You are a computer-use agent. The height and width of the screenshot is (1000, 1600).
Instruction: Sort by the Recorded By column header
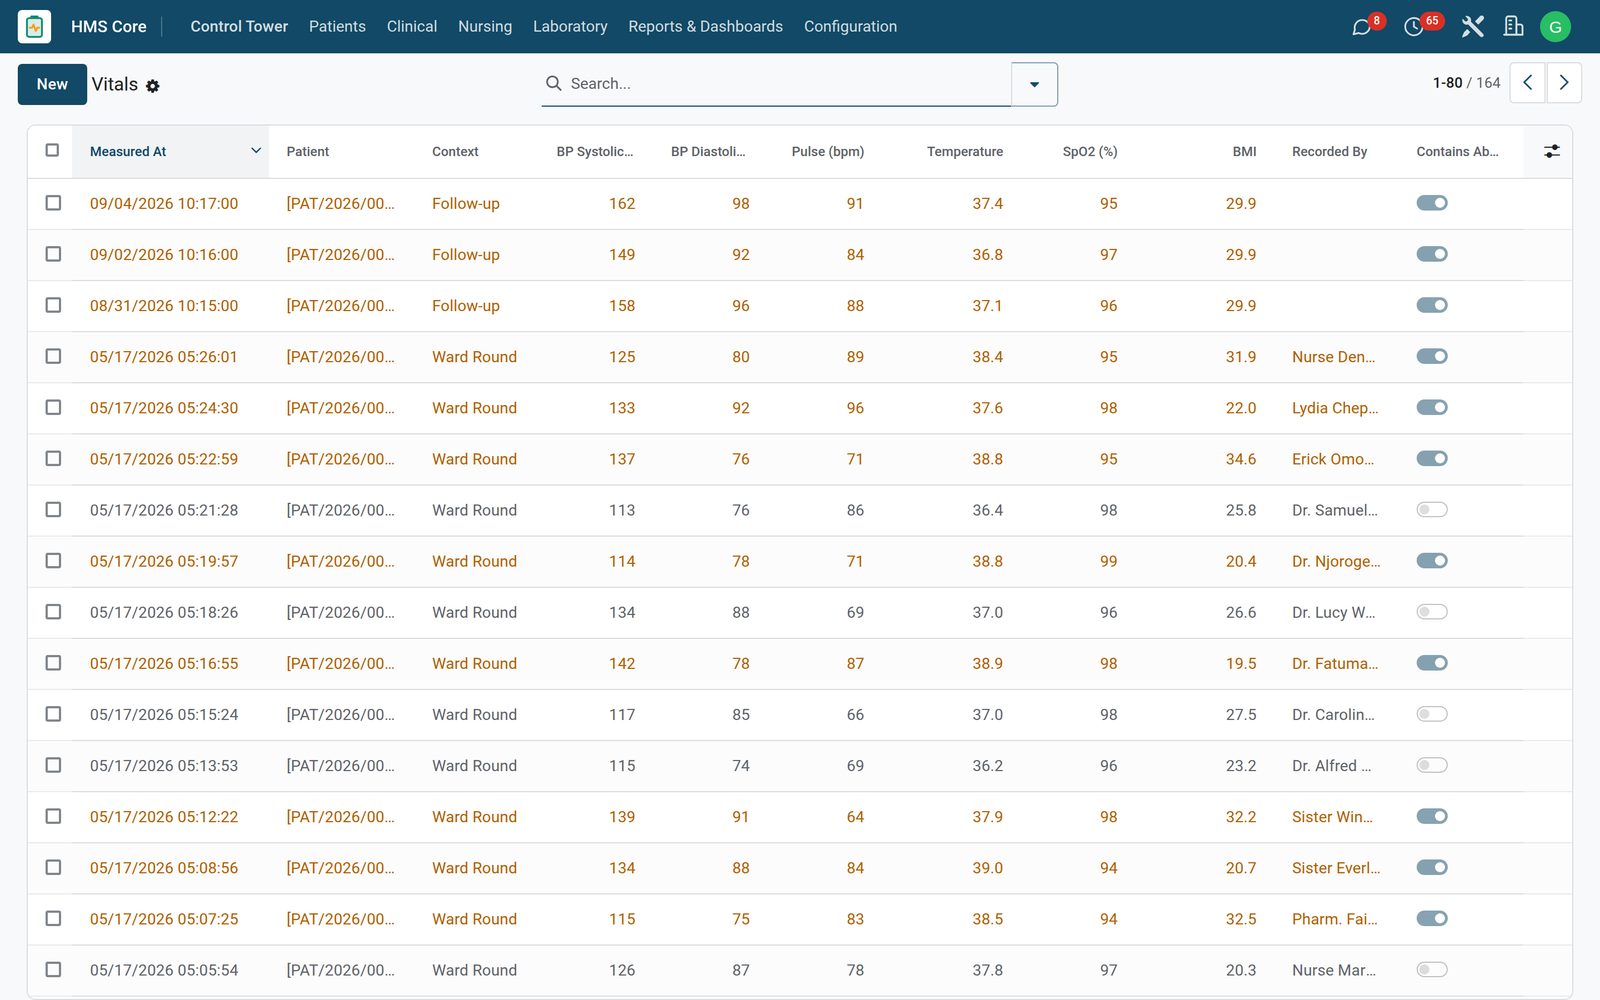coord(1329,151)
